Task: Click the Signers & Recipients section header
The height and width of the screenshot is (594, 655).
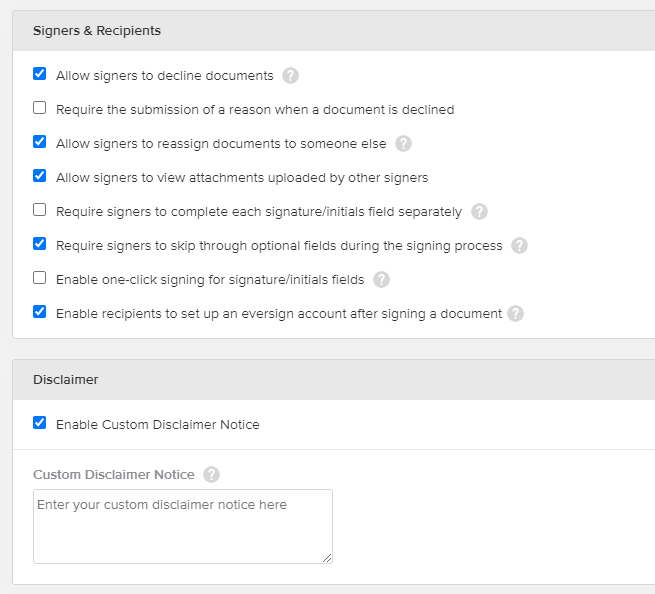Action: click(x=97, y=31)
